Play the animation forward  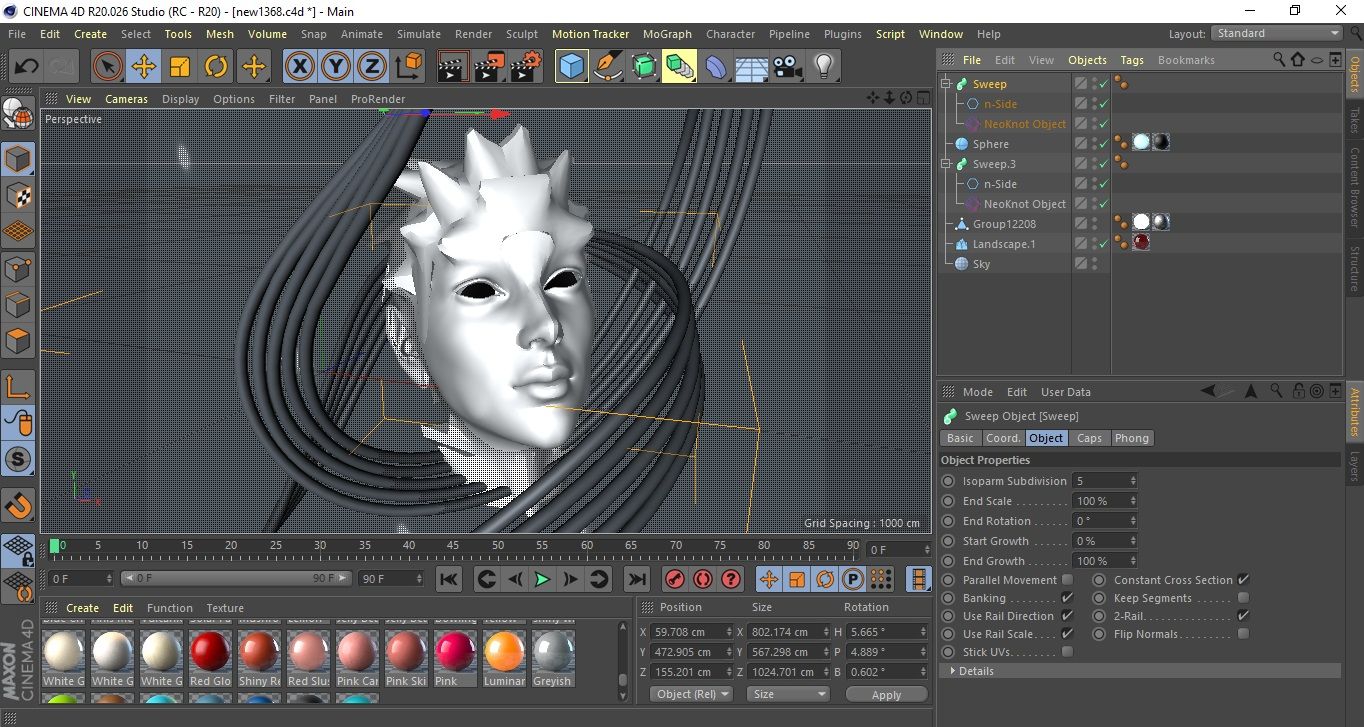point(542,579)
